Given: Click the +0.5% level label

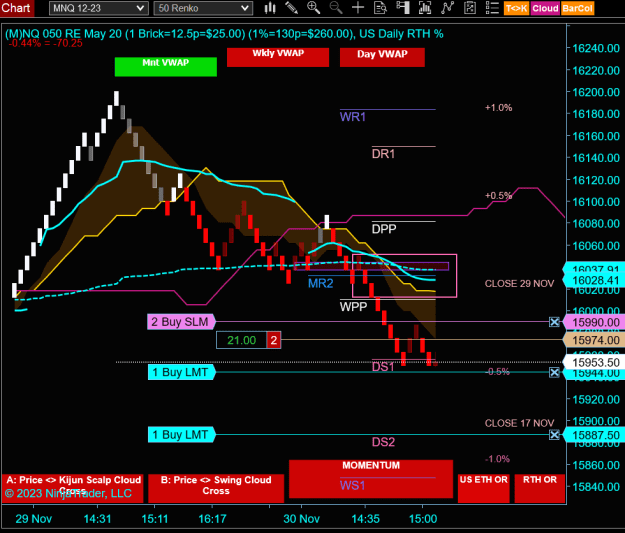Looking at the screenshot, I should click(x=498, y=195).
